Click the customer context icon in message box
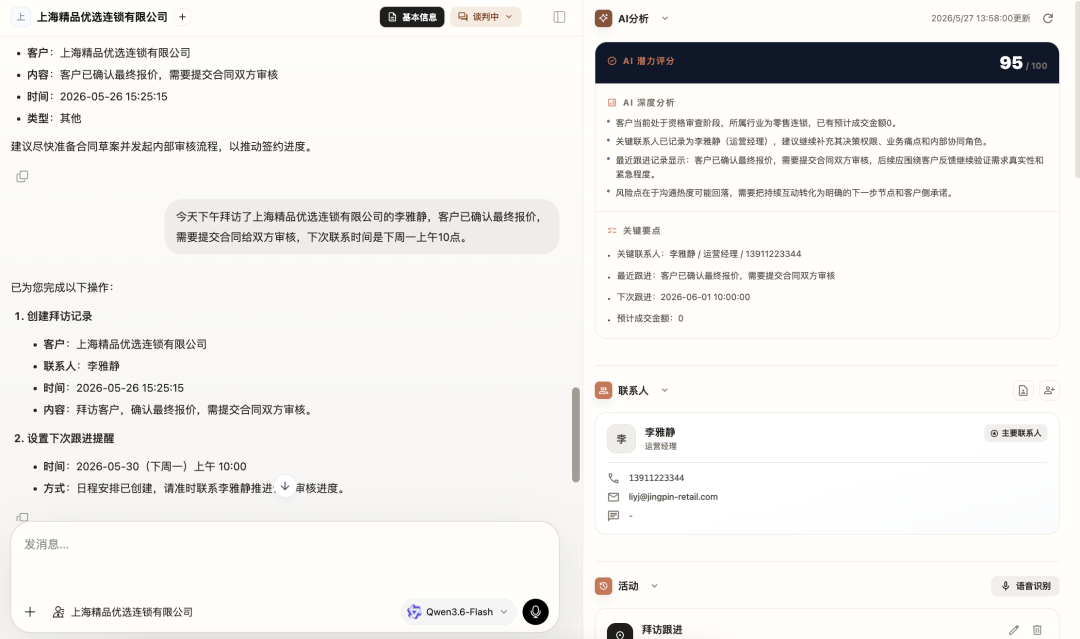This screenshot has width=1080, height=639. click(x=59, y=612)
